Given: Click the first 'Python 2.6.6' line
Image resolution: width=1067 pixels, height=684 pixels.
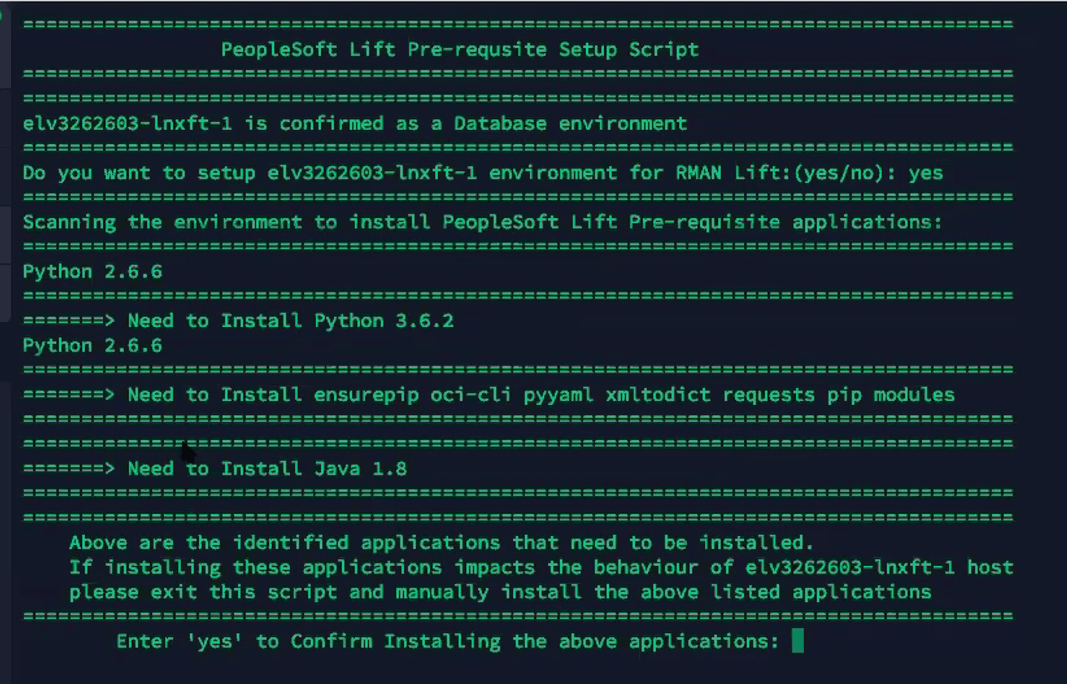Looking at the screenshot, I should tap(93, 272).
